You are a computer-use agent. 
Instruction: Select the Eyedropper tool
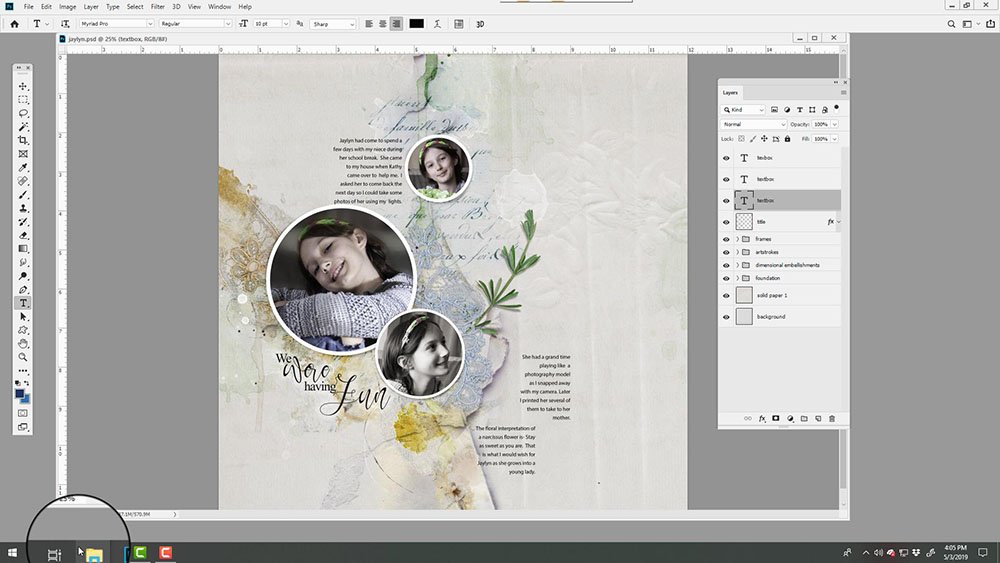click(23, 168)
